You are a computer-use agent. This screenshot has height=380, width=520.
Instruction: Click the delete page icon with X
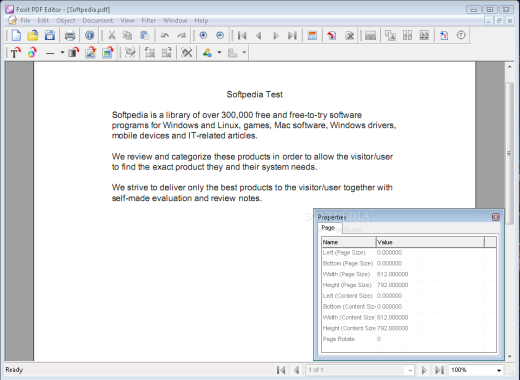pos(350,35)
